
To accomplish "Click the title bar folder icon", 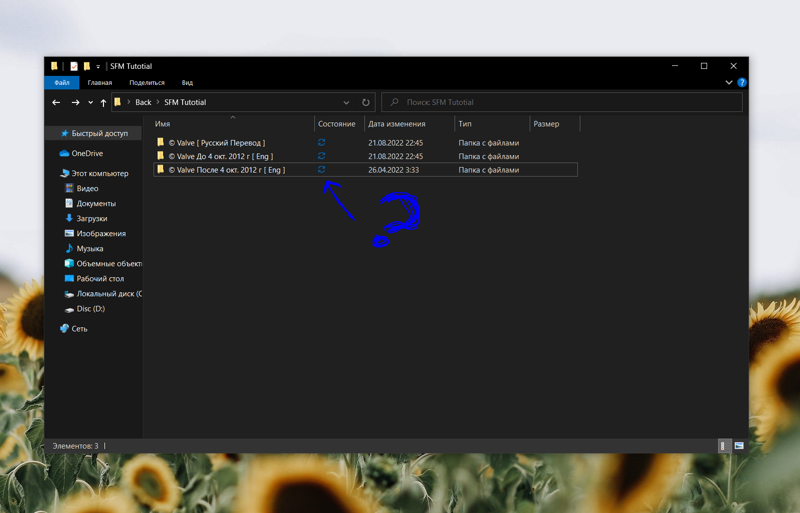I will (x=54, y=66).
